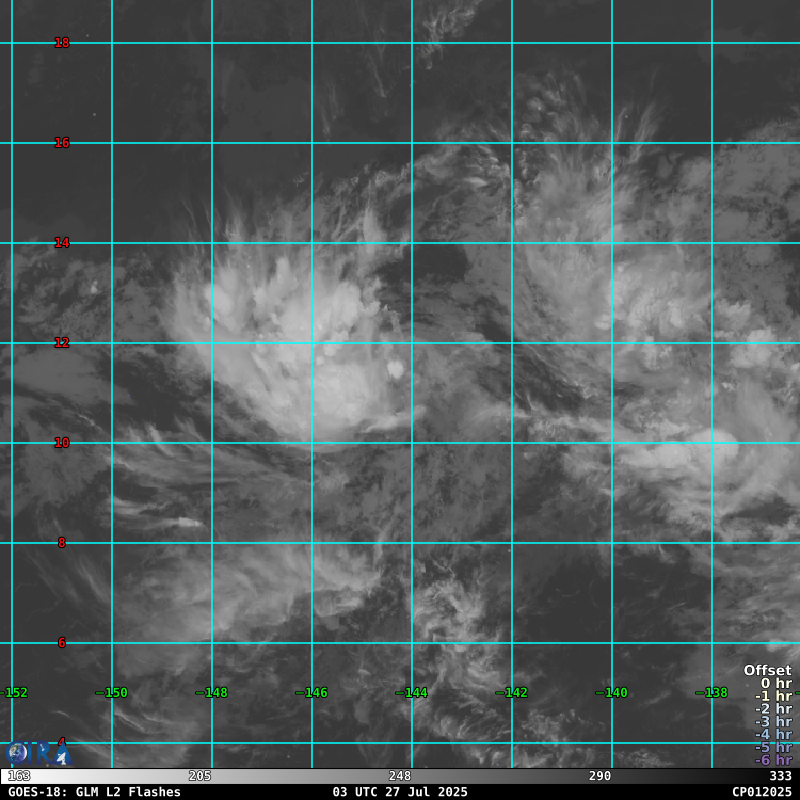Image resolution: width=800 pixels, height=800 pixels.
Task: Click the CIRA logo in the corner
Action: point(38,753)
